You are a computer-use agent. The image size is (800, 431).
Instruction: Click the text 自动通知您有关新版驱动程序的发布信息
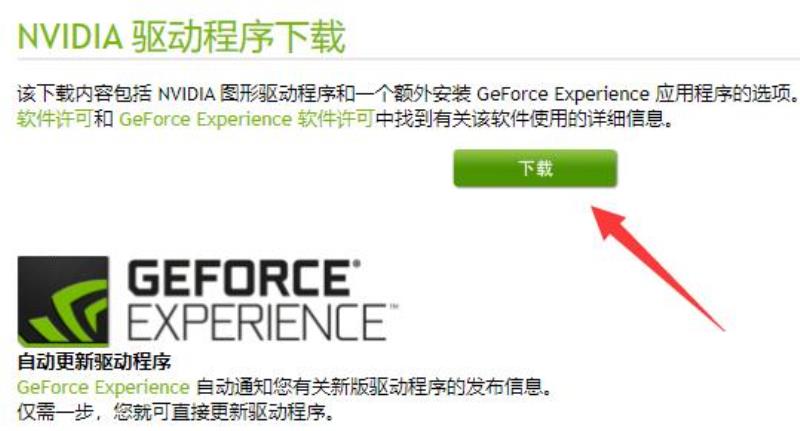pyautogui.click(x=374, y=387)
